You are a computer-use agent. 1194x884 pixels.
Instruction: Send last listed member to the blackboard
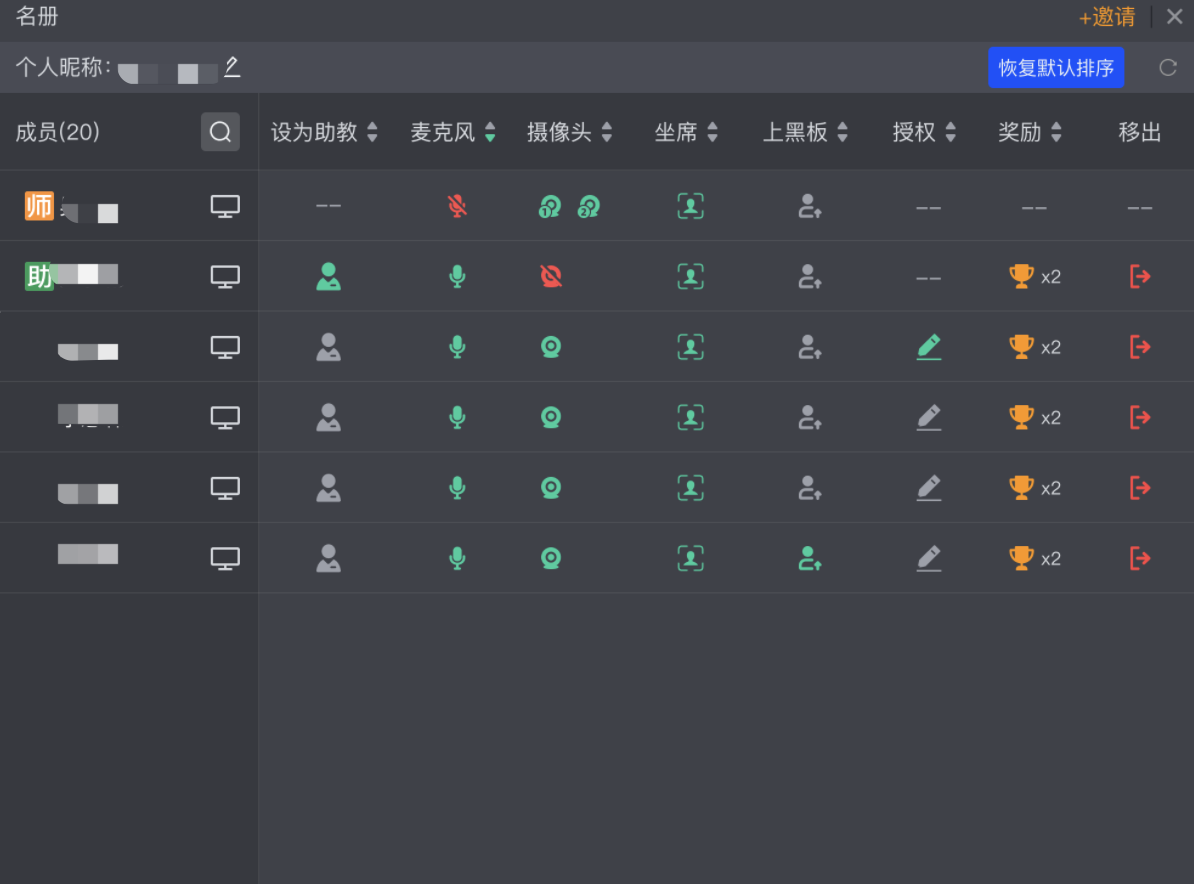[x=810, y=558]
